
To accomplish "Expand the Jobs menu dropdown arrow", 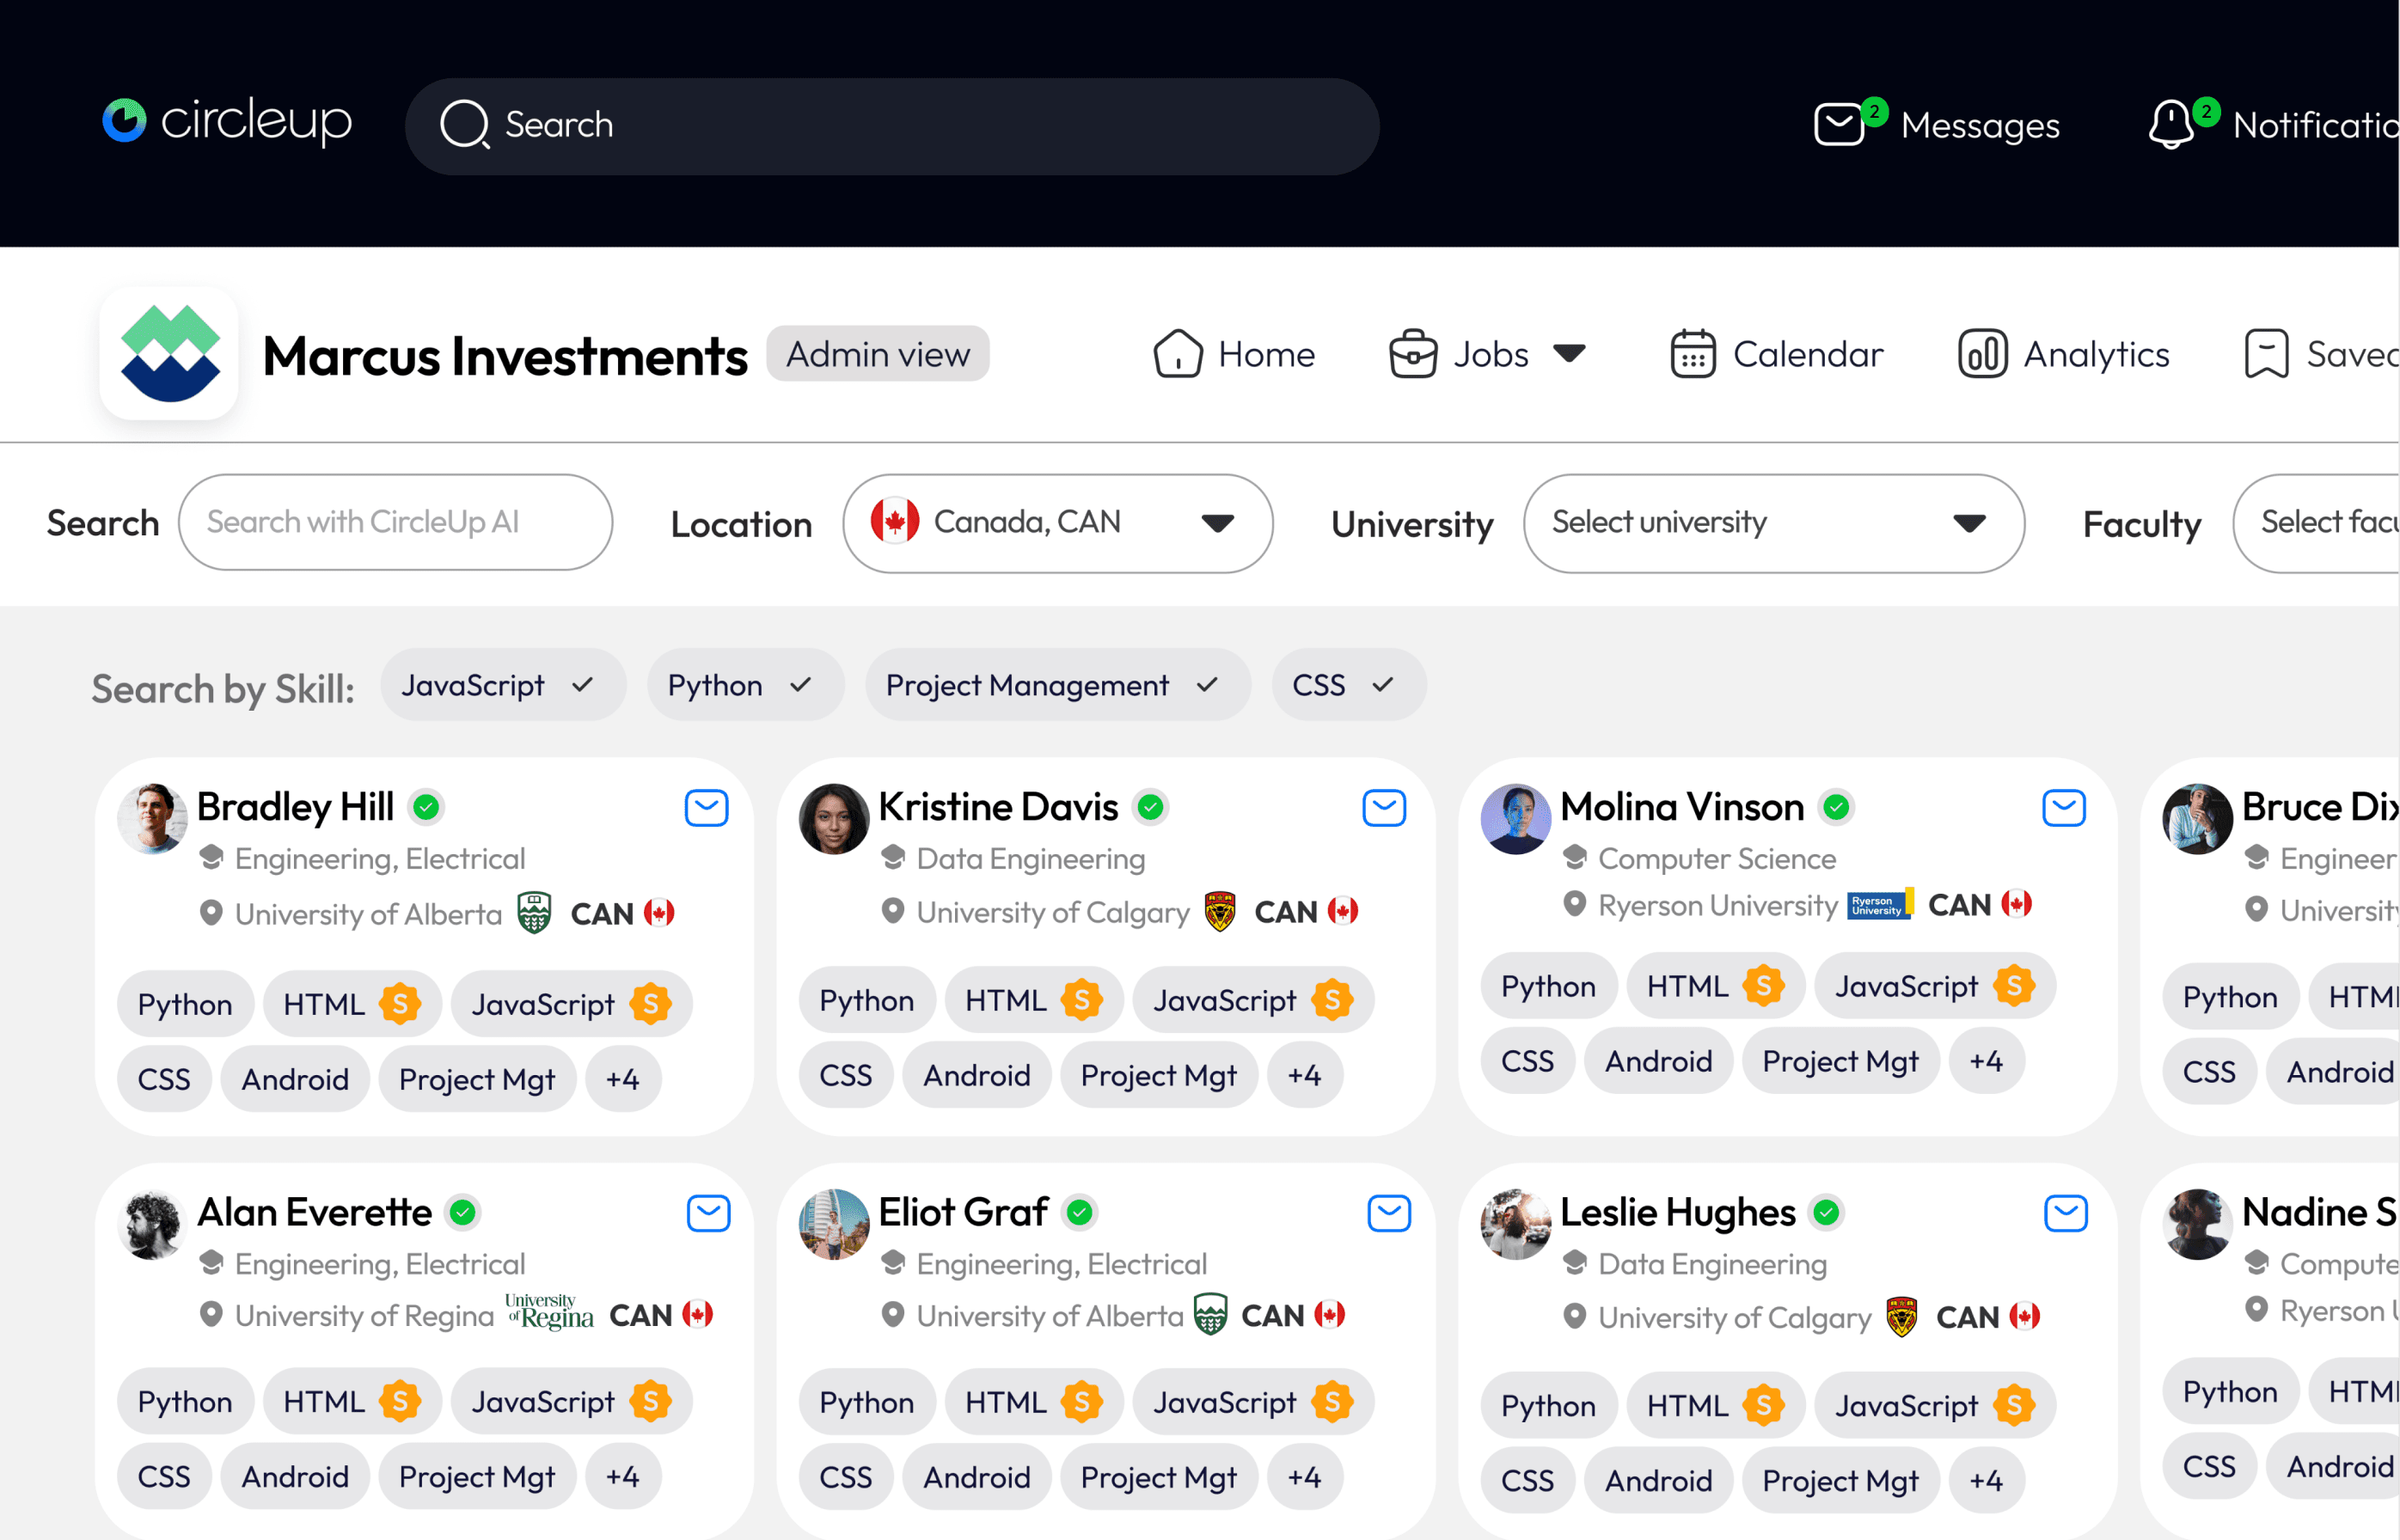I will click(x=1569, y=353).
